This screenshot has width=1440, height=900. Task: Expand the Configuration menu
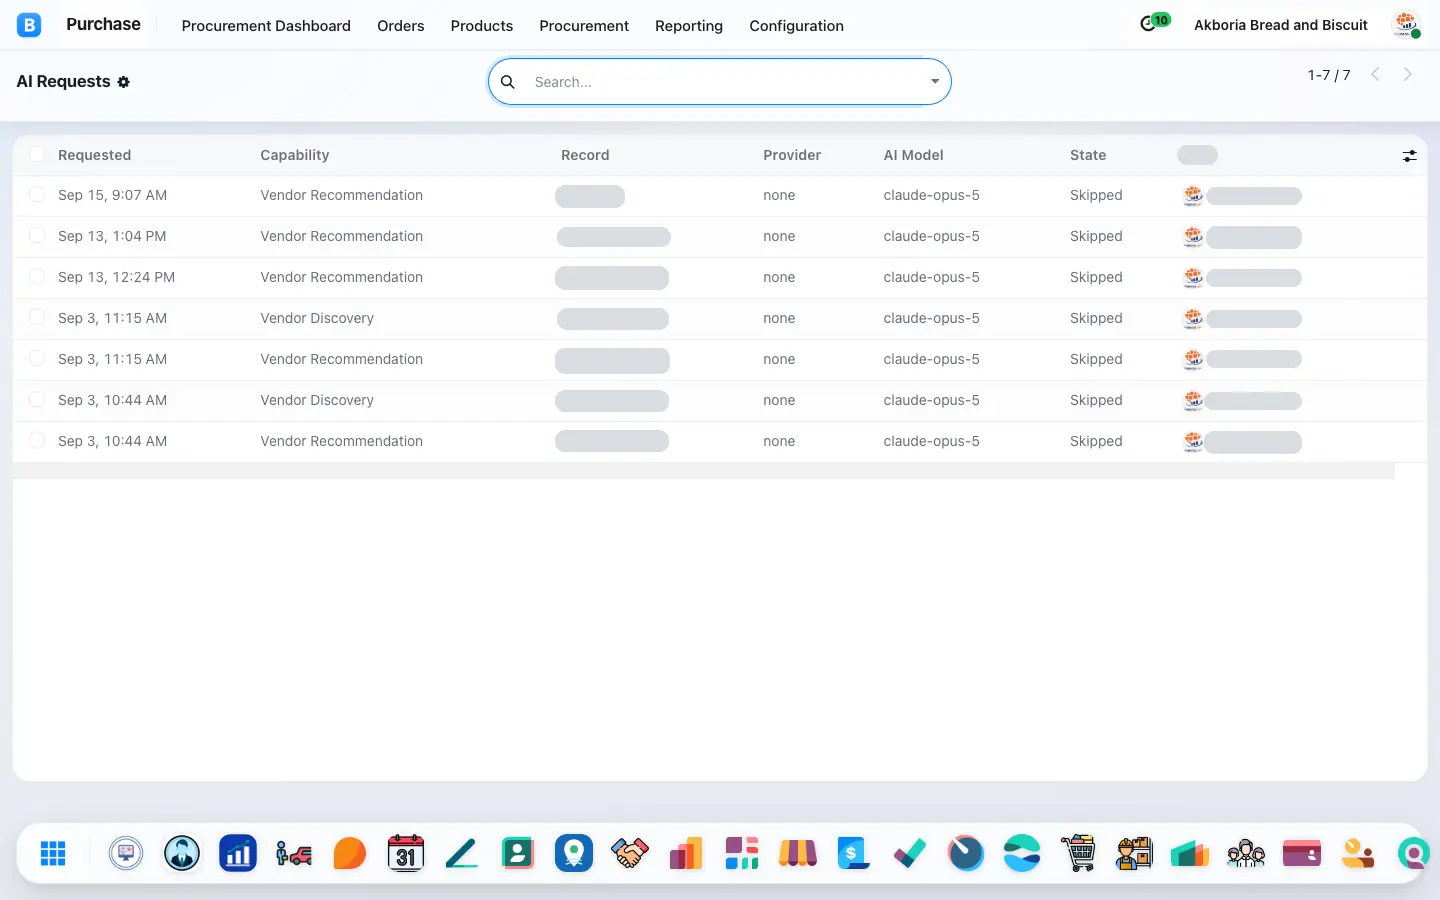click(x=797, y=26)
